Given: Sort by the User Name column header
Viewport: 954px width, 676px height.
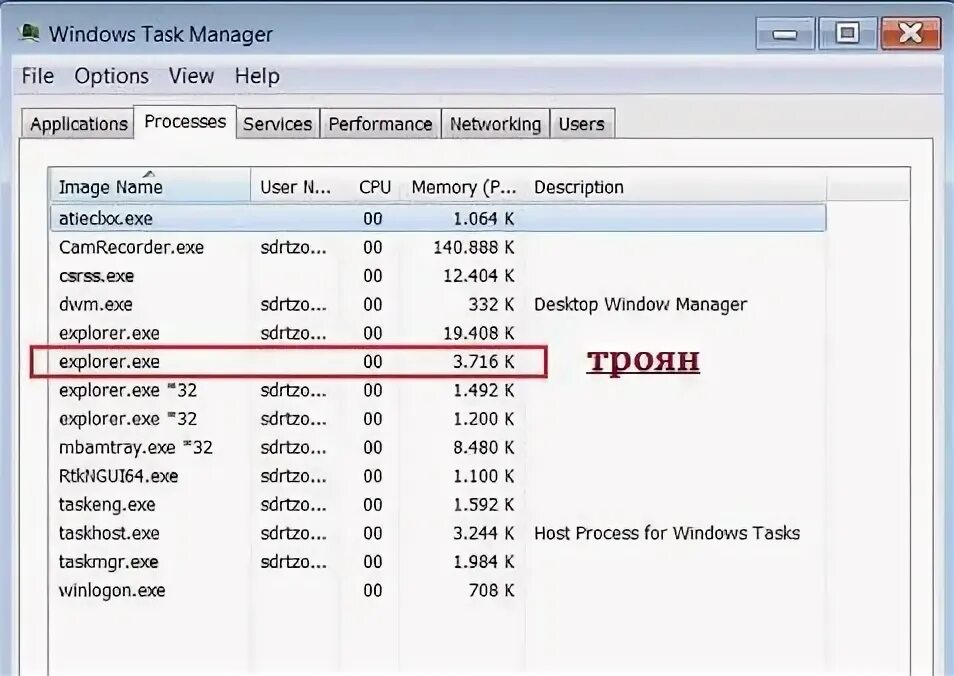Looking at the screenshot, I should (x=296, y=187).
